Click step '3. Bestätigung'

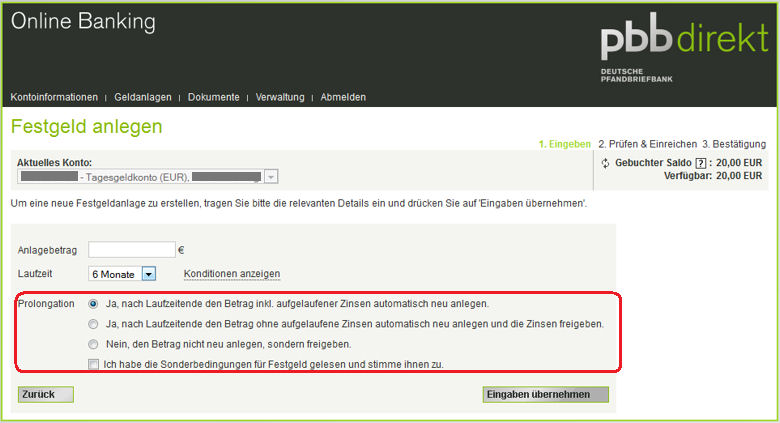(x=734, y=144)
